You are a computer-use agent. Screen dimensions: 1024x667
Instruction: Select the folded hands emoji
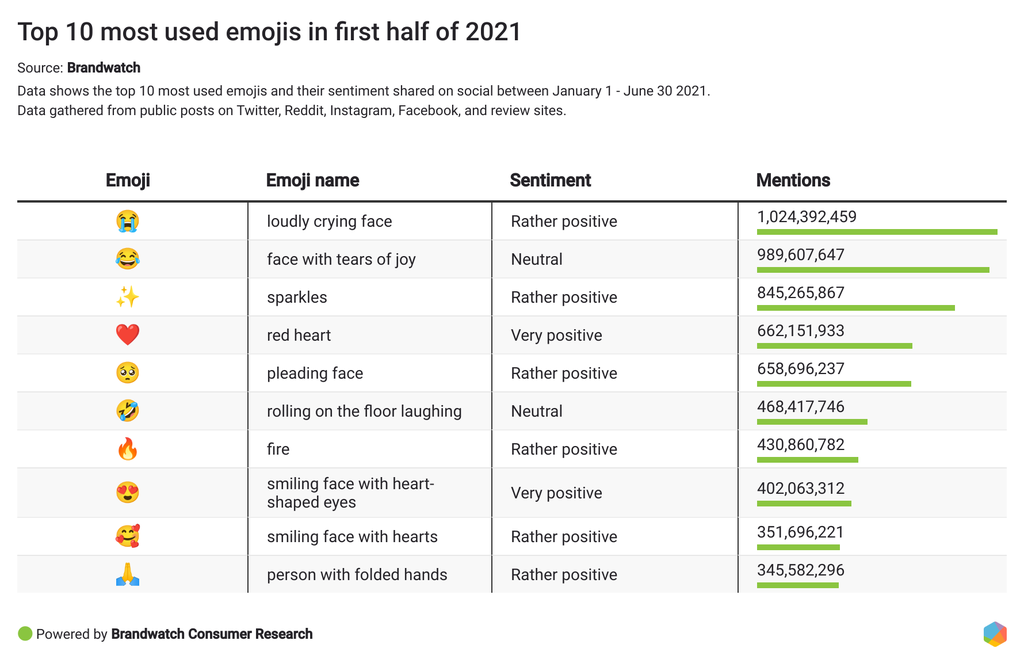coord(127,574)
